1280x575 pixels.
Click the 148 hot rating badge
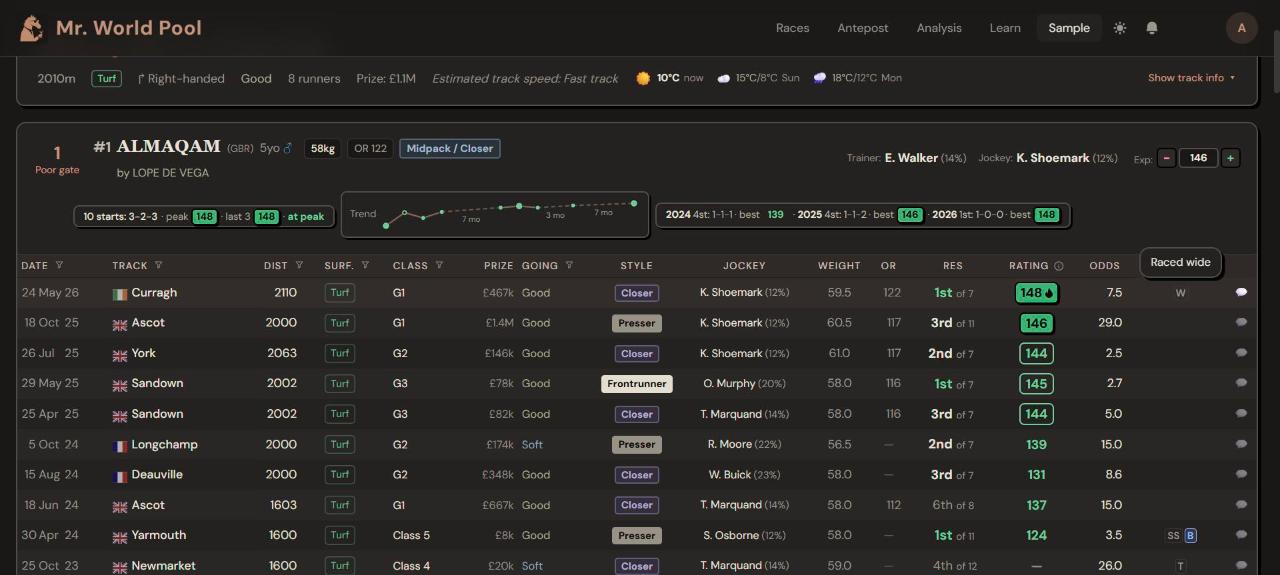pos(1036,293)
